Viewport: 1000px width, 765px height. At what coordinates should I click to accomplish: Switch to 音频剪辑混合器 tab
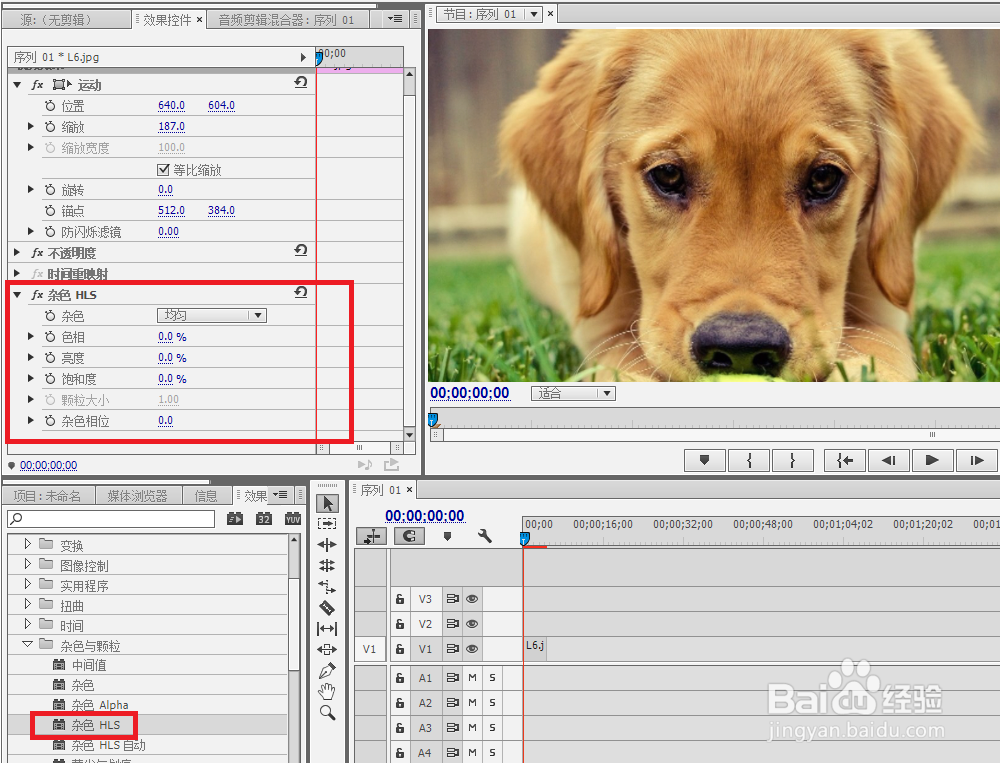tap(286, 20)
